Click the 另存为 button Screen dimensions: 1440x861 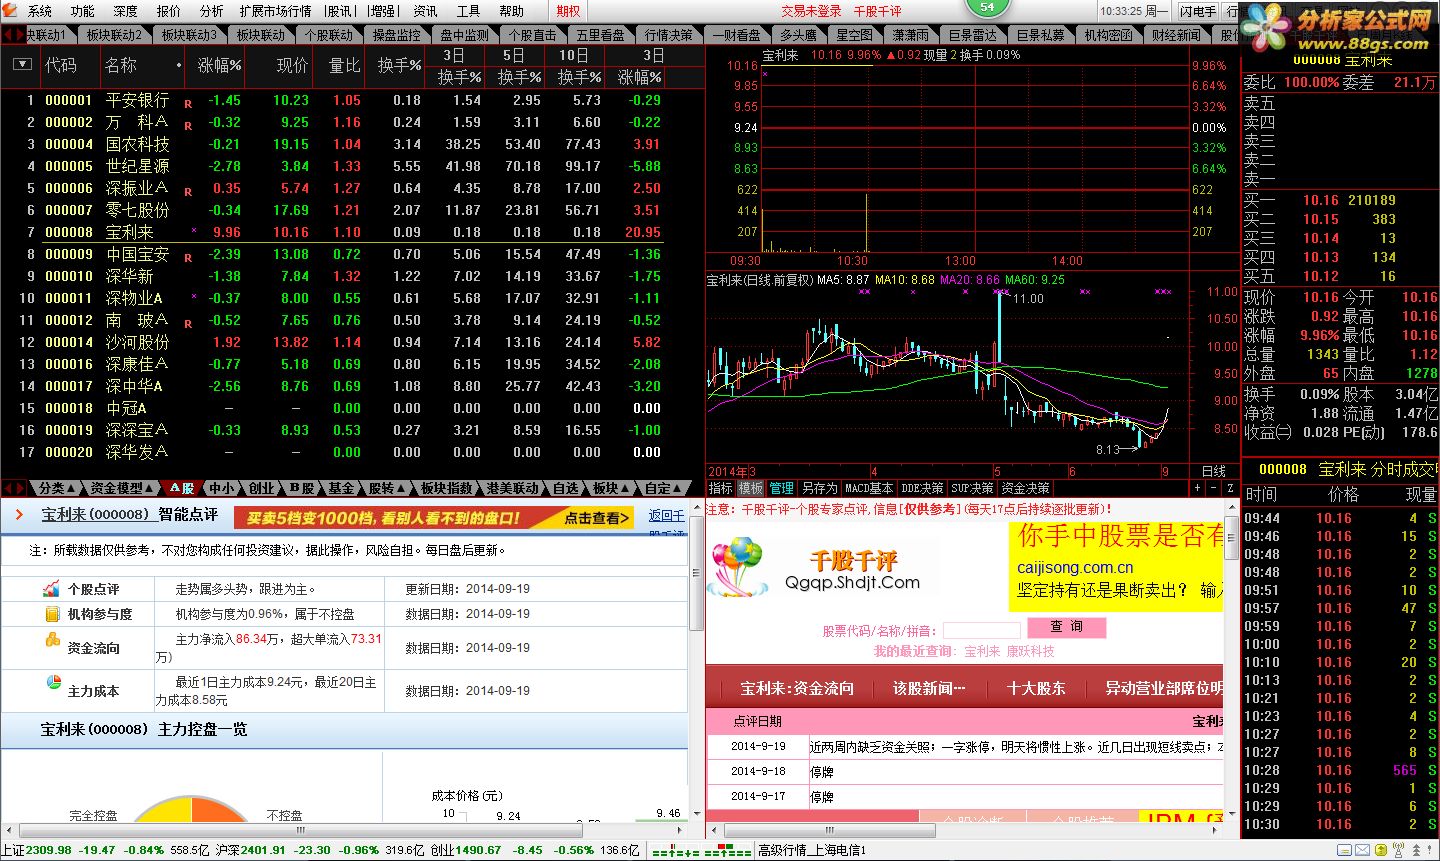pos(819,488)
